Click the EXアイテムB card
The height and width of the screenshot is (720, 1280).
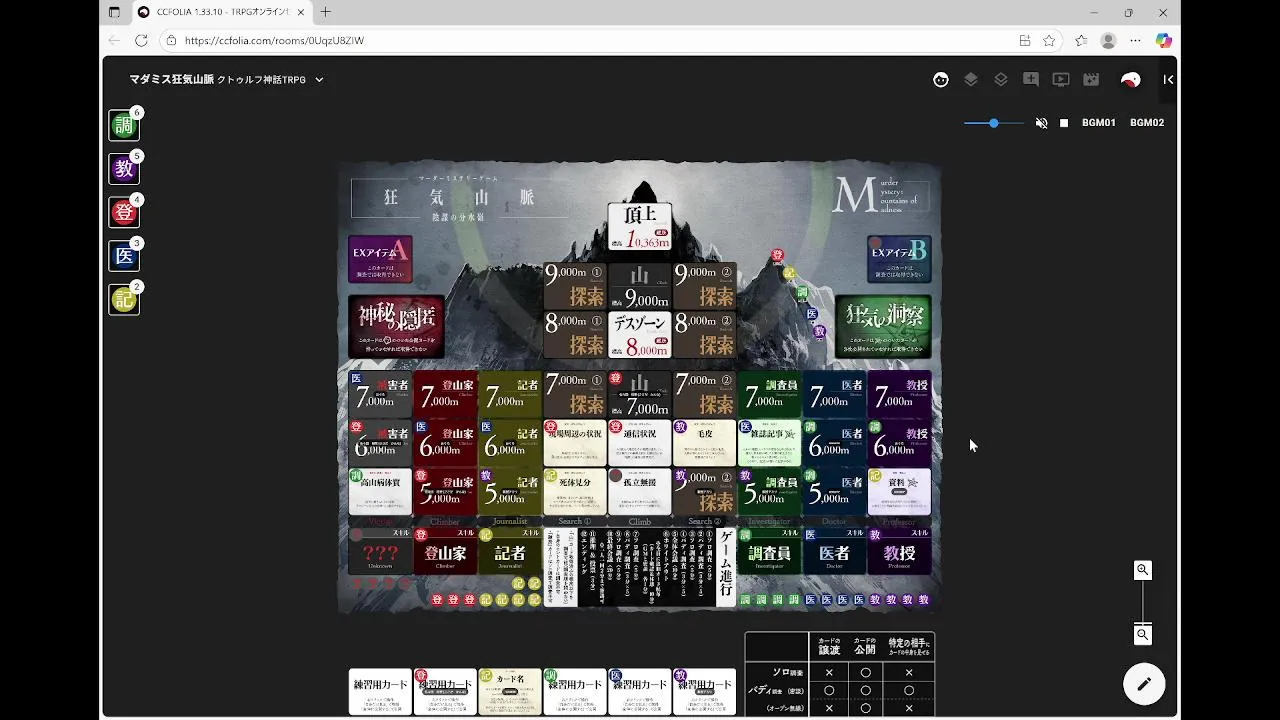899,259
